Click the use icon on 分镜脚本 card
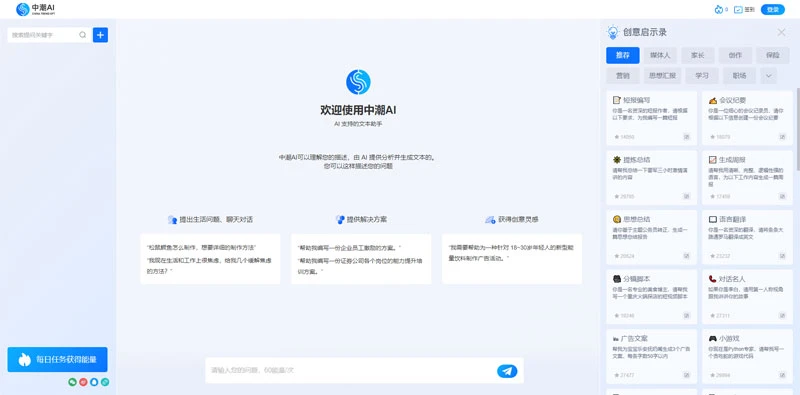 click(687, 316)
